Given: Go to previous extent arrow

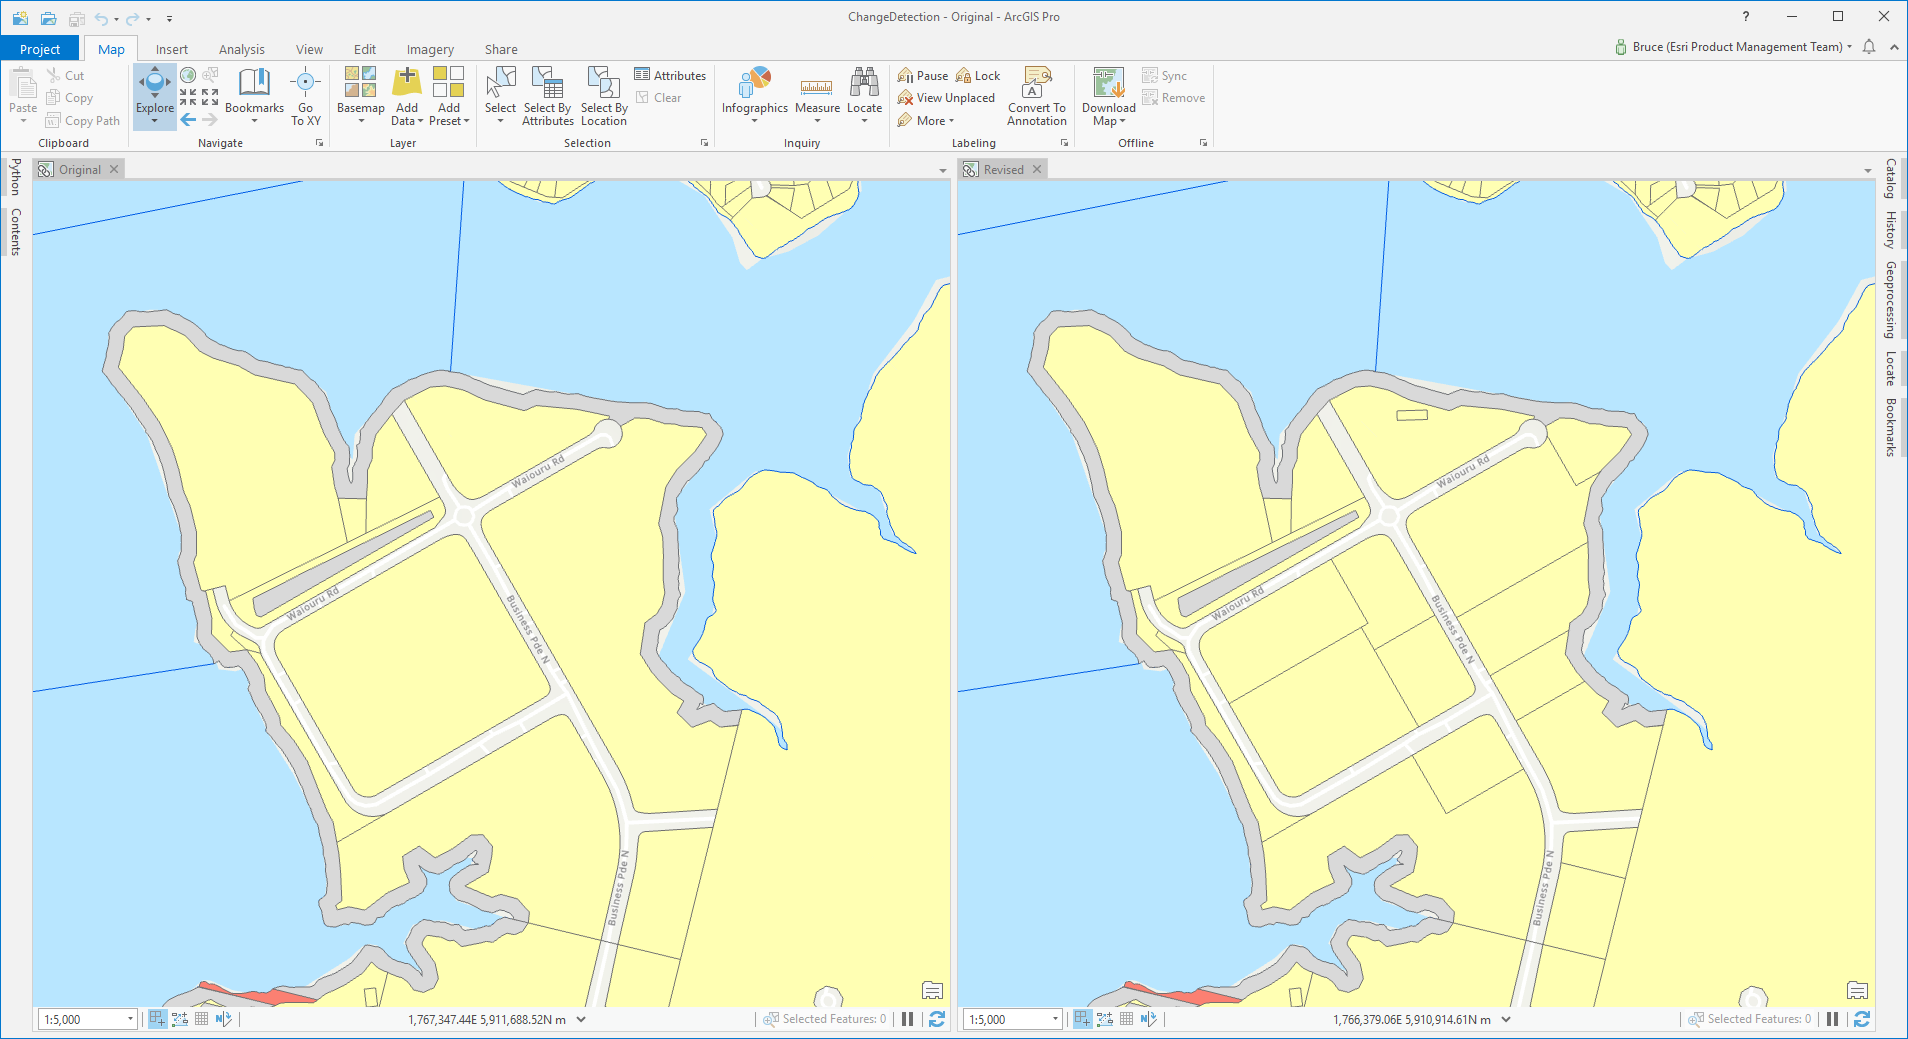Looking at the screenshot, I should (x=188, y=119).
